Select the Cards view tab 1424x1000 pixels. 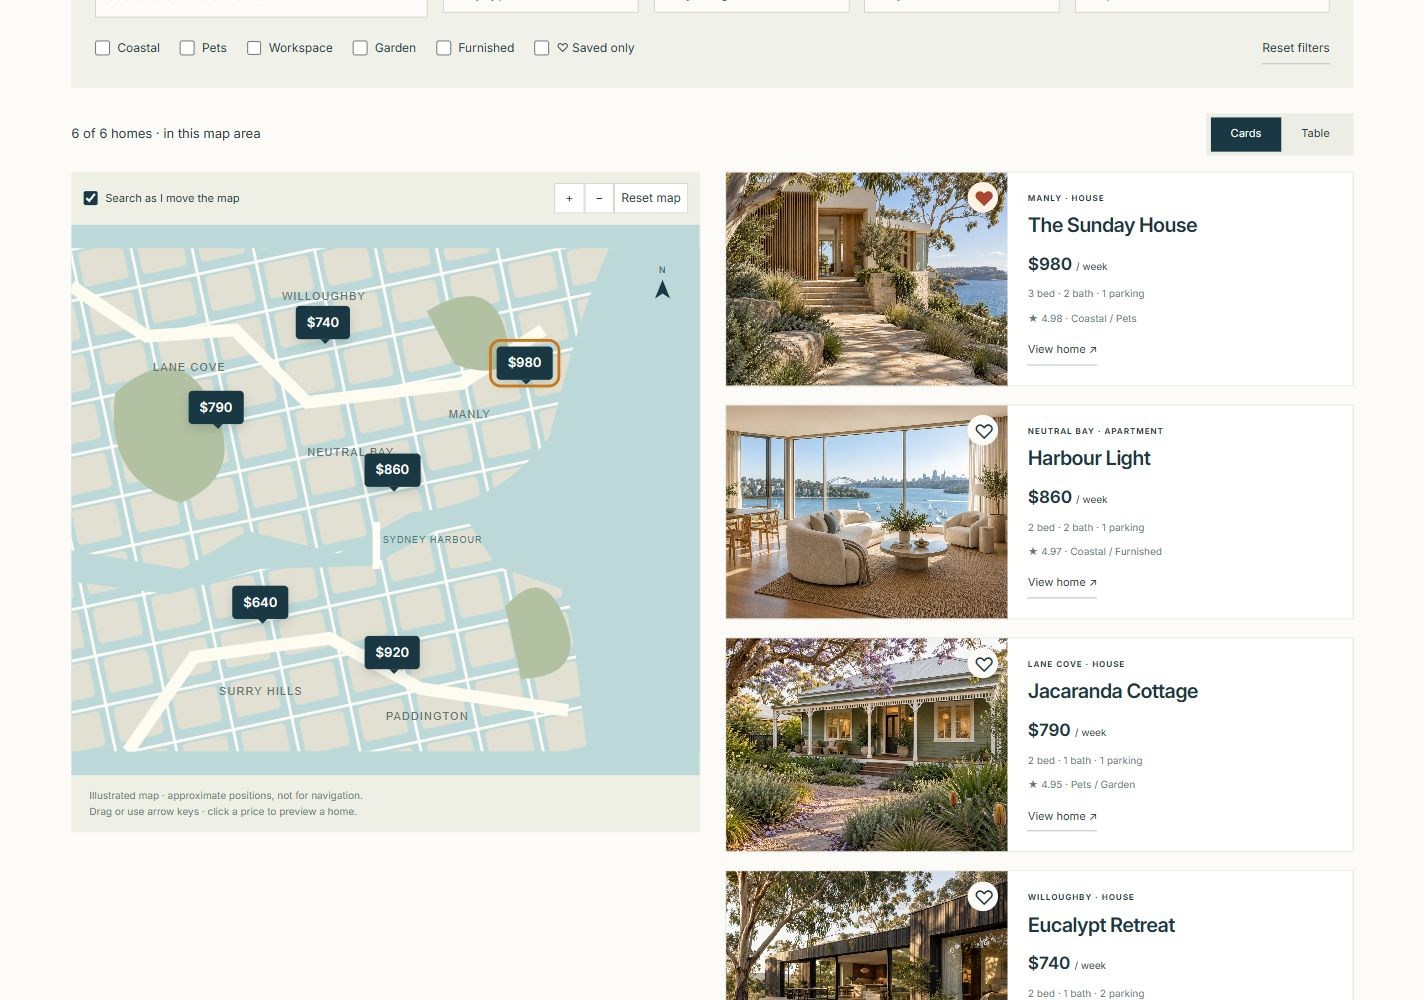(x=1245, y=134)
